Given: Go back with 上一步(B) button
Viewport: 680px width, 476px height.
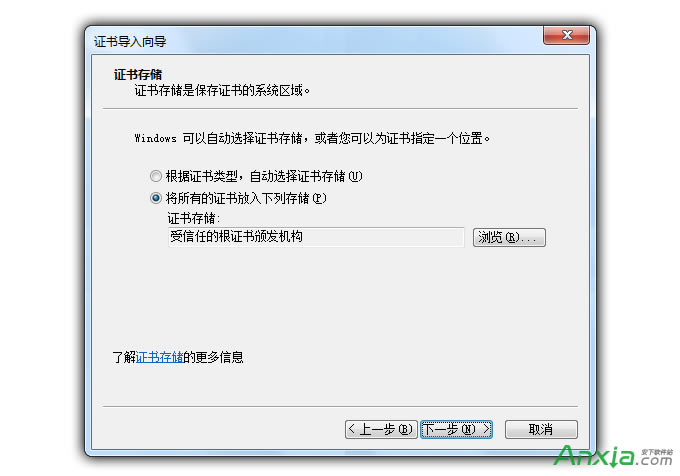Looking at the screenshot, I should 381,429.
